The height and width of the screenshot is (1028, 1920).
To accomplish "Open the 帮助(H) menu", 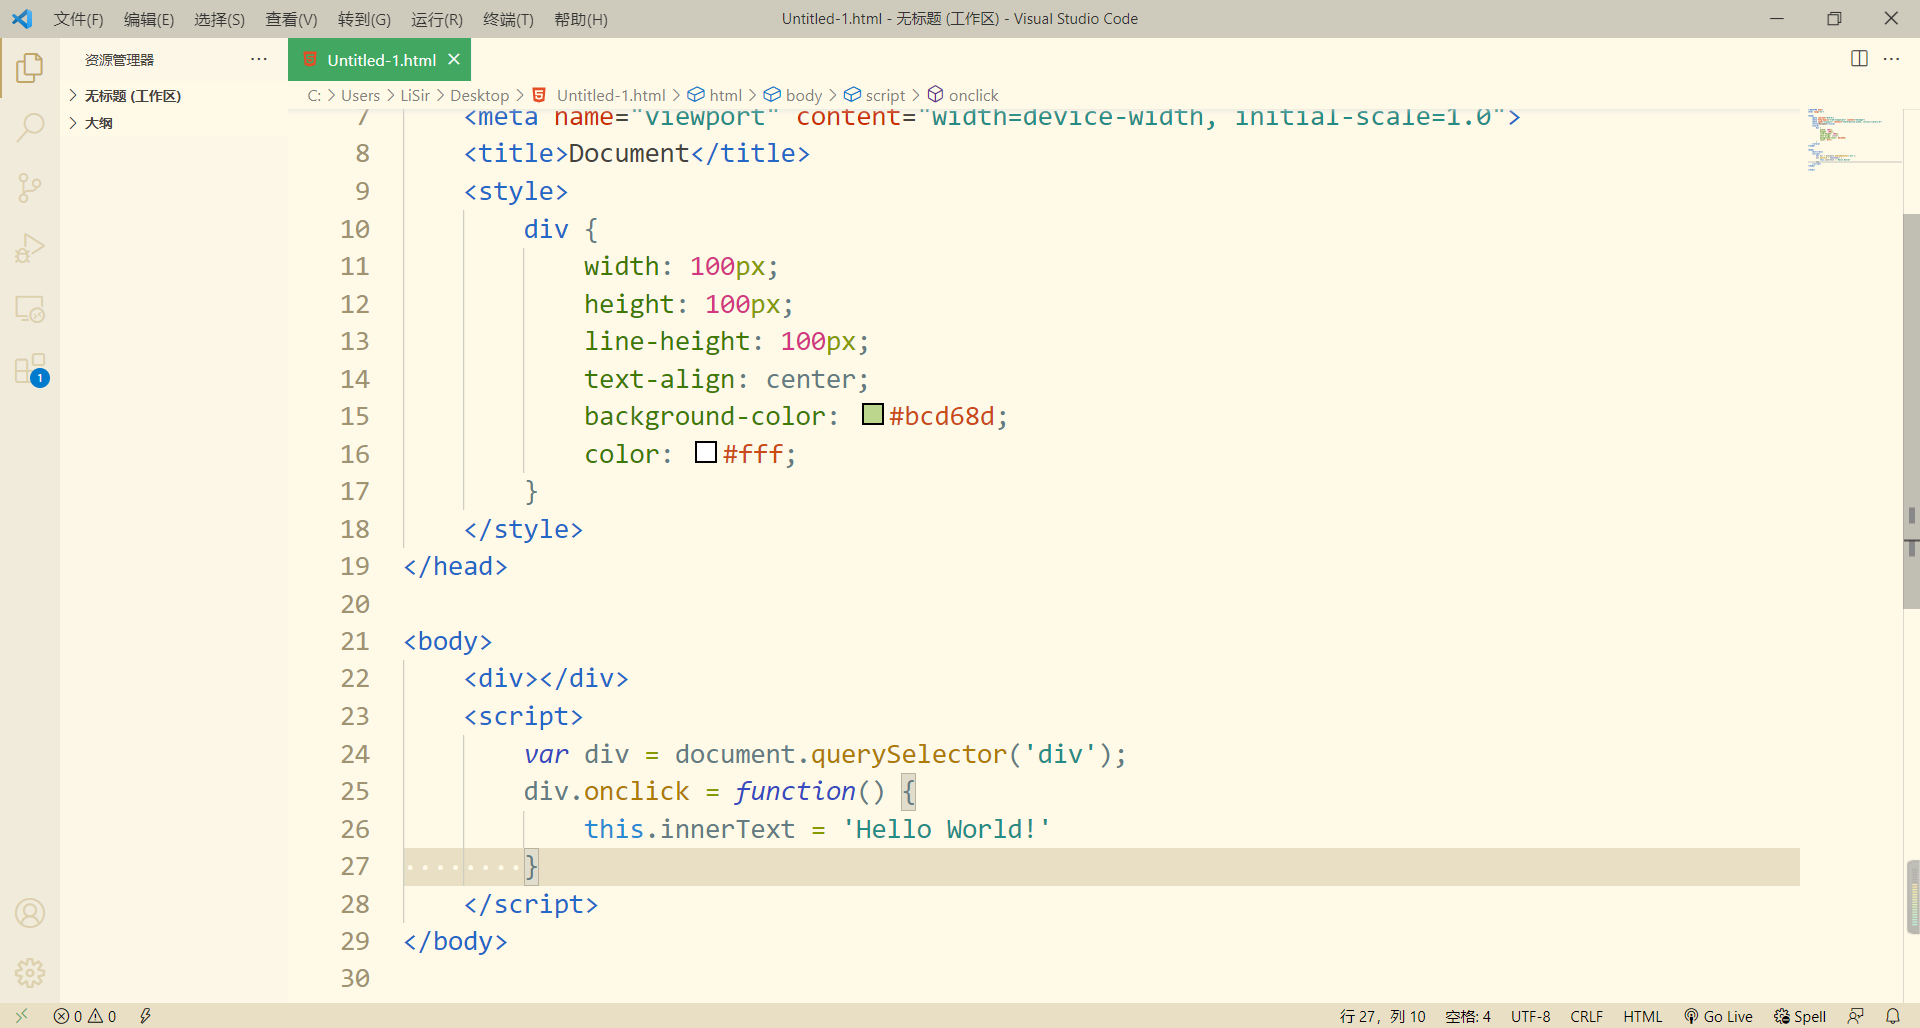I will coord(581,19).
